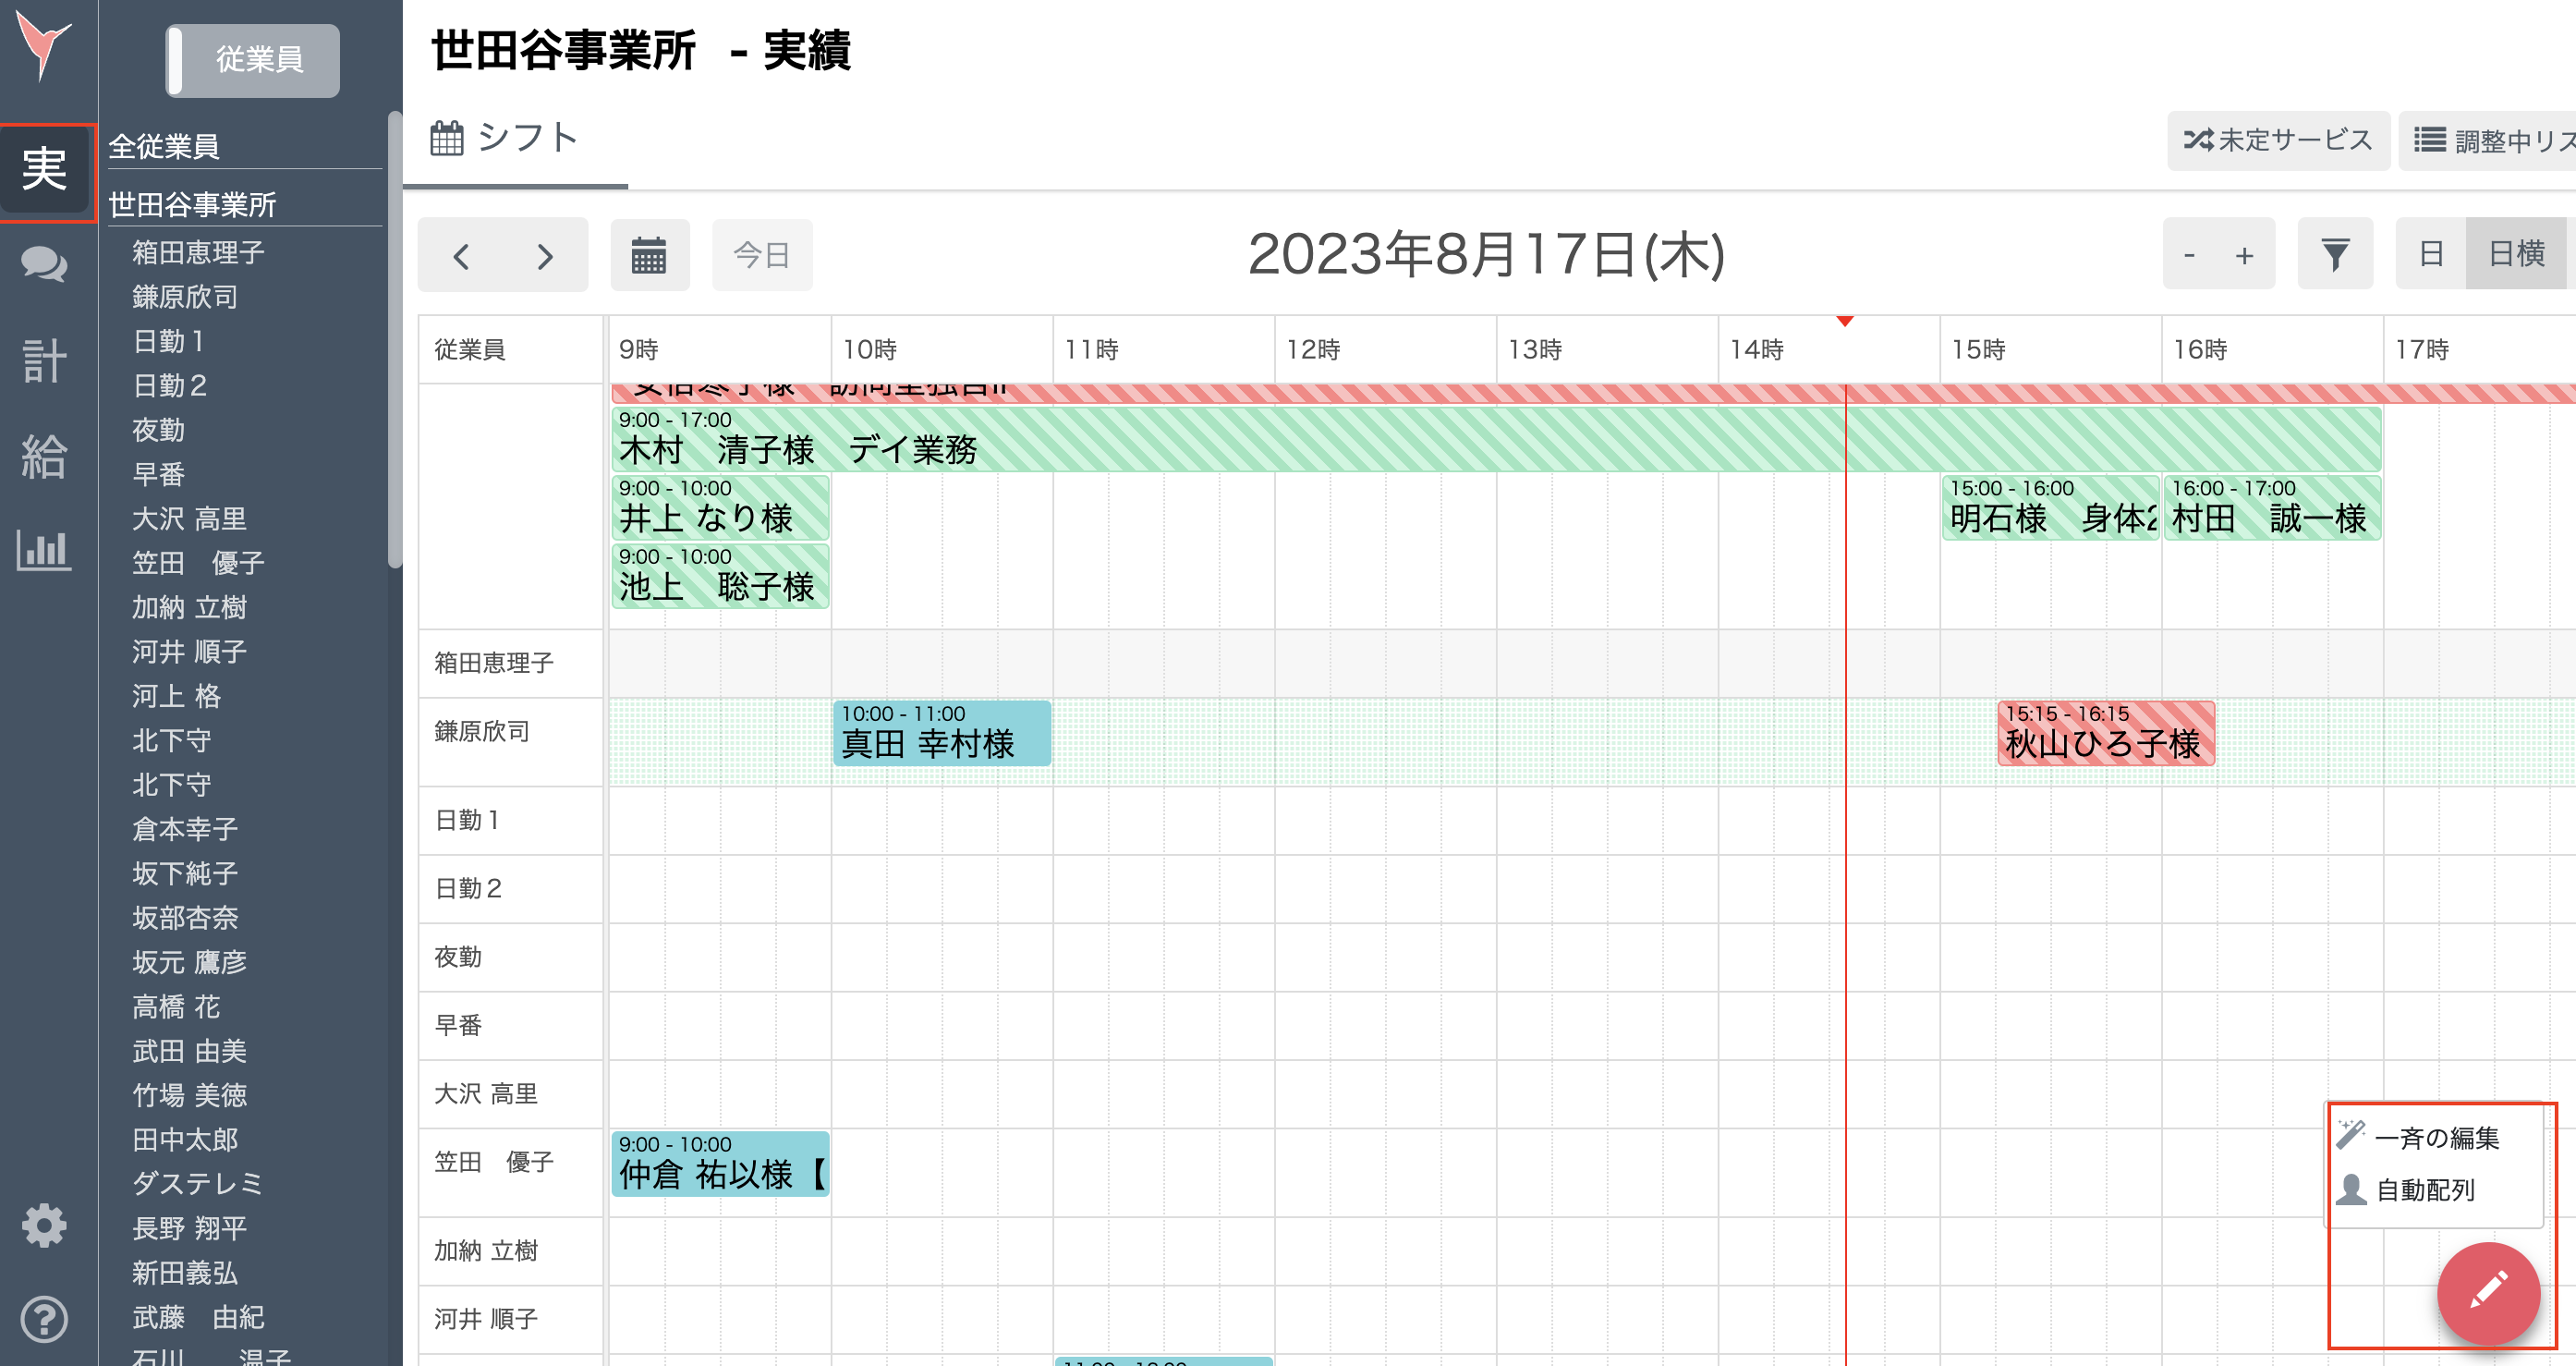2576x1366 pixels.
Task: Open the calendar date picker icon
Action: click(650, 255)
